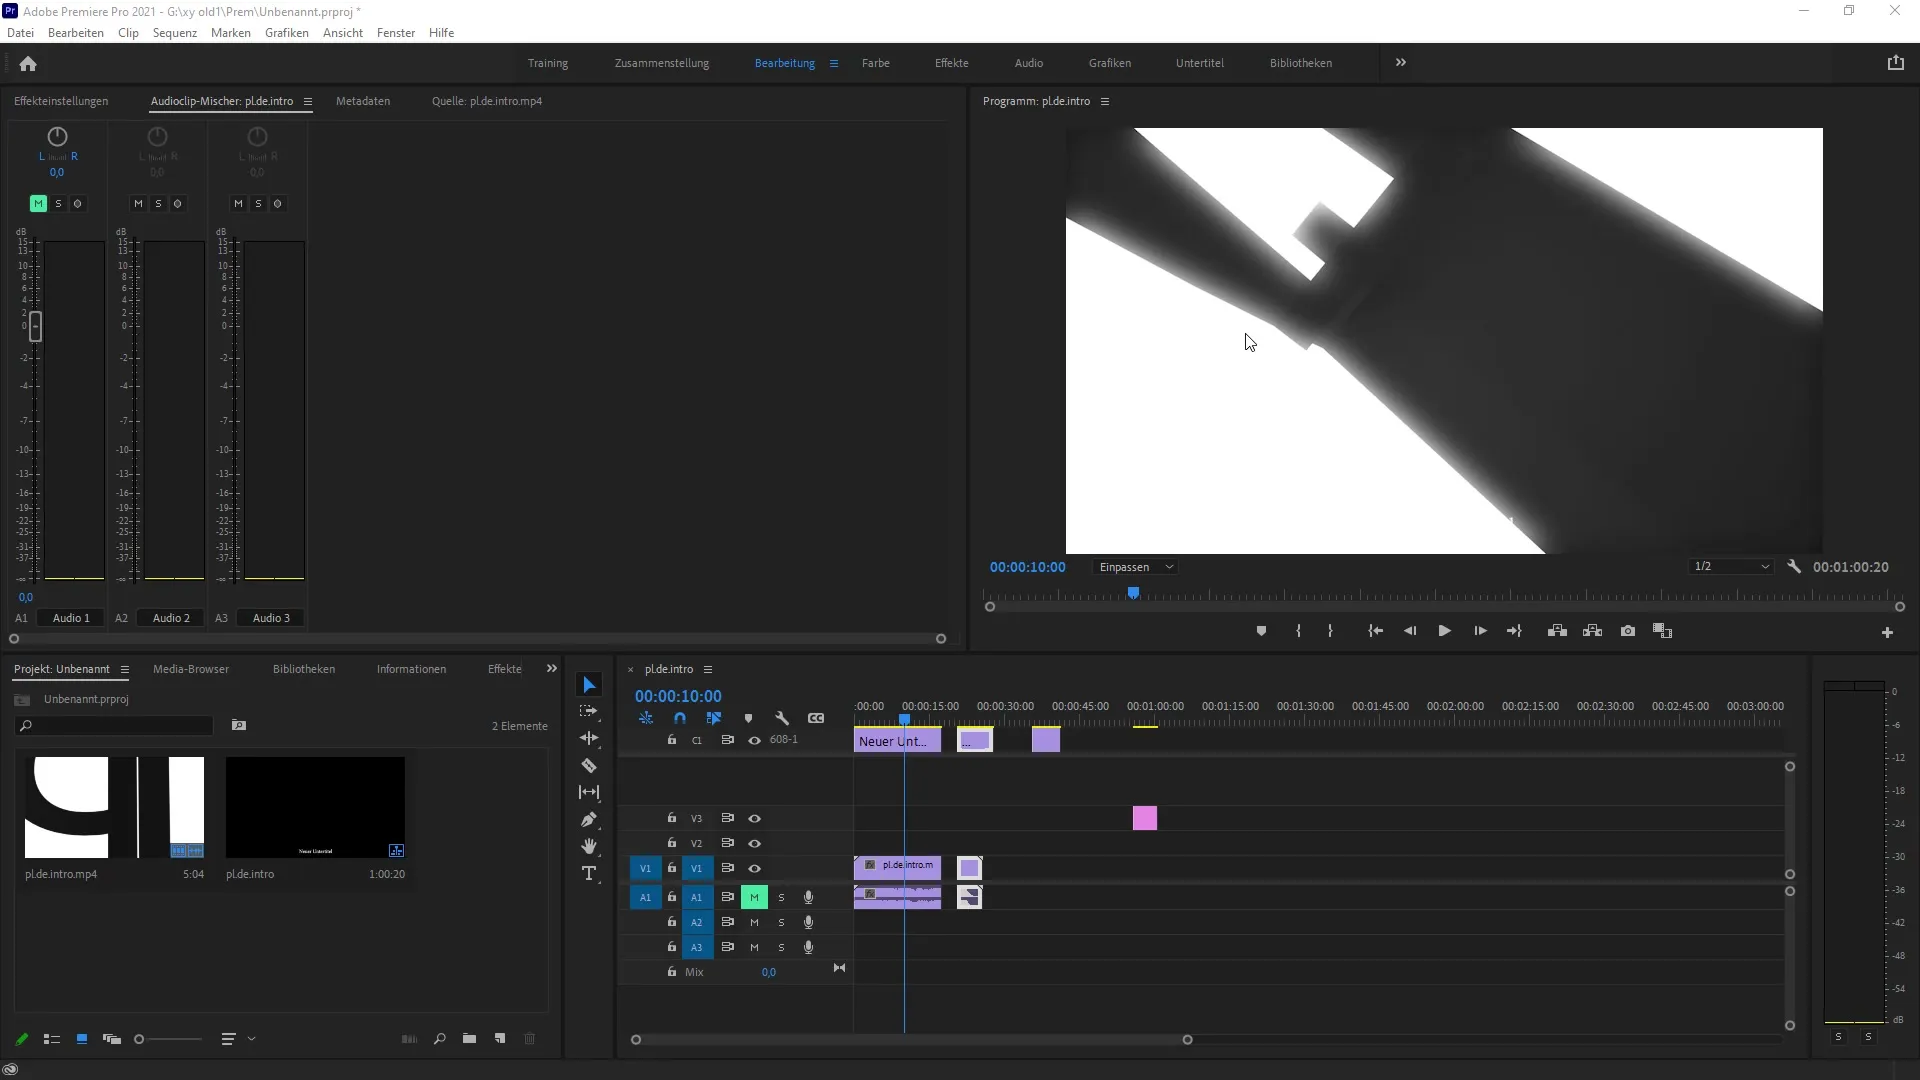
Task: Solo the A2 timeline track
Action: tap(781, 922)
